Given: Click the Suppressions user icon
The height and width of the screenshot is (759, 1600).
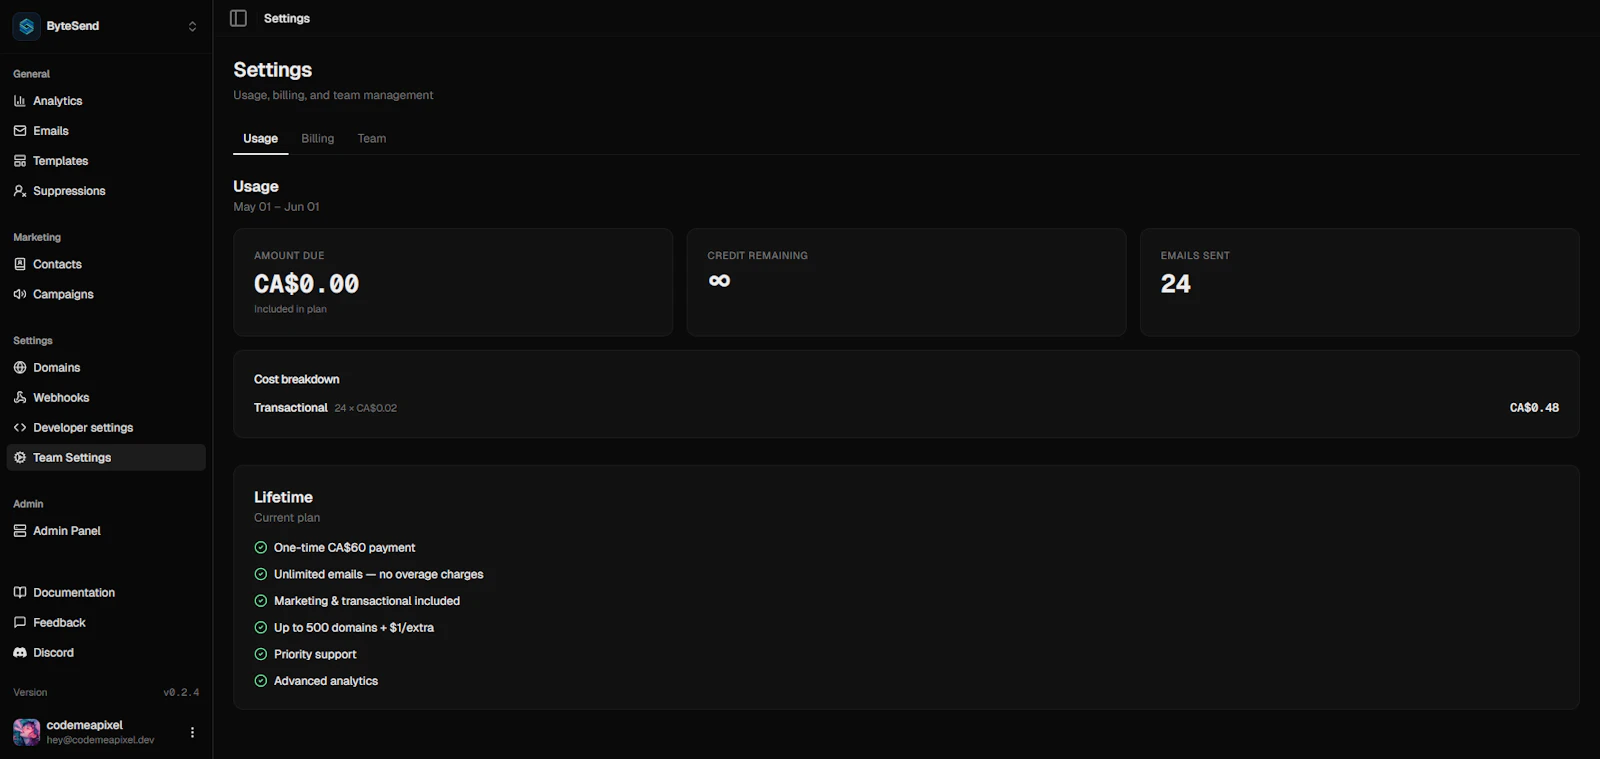Looking at the screenshot, I should [20, 191].
